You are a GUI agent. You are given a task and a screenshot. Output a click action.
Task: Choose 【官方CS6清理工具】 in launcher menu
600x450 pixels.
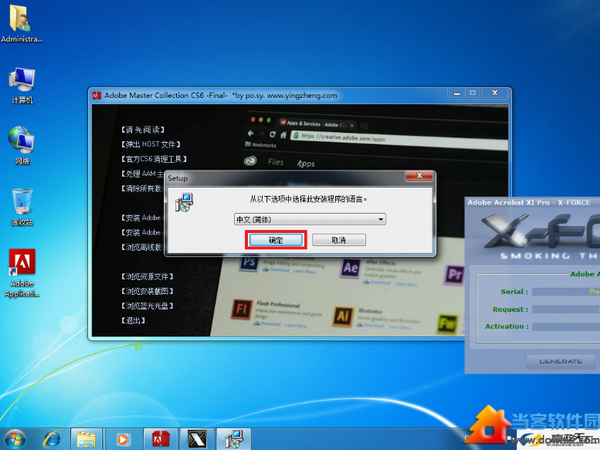(154, 159)
